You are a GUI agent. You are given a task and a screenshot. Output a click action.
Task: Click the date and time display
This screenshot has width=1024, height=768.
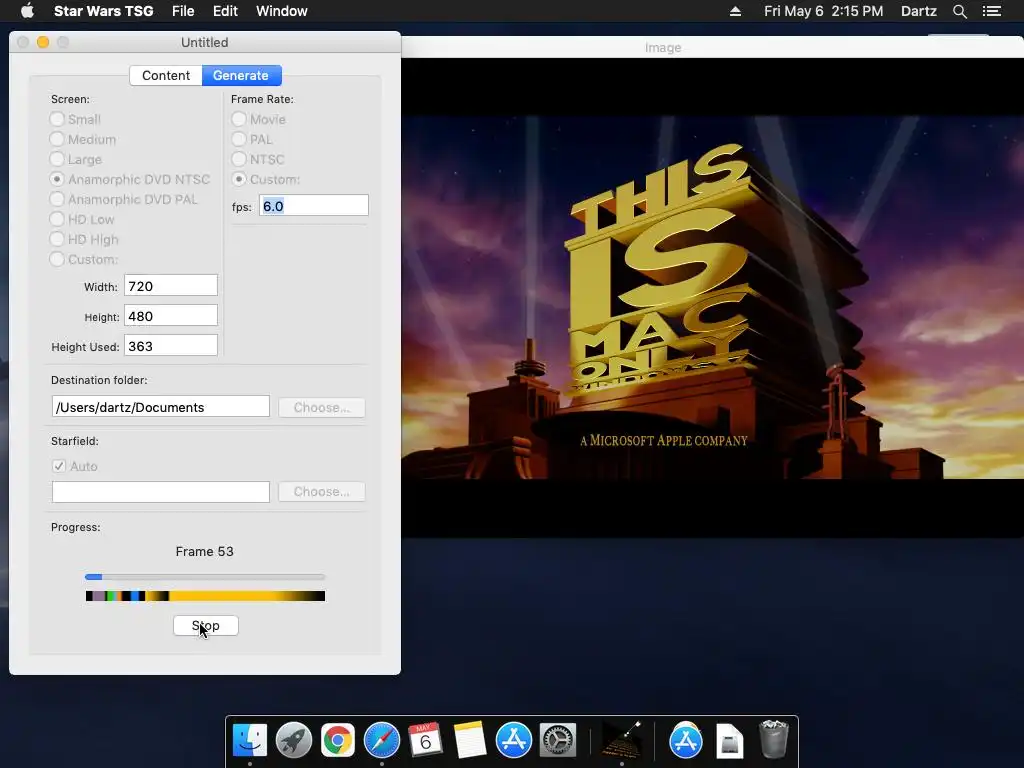(x=824, y=11)
